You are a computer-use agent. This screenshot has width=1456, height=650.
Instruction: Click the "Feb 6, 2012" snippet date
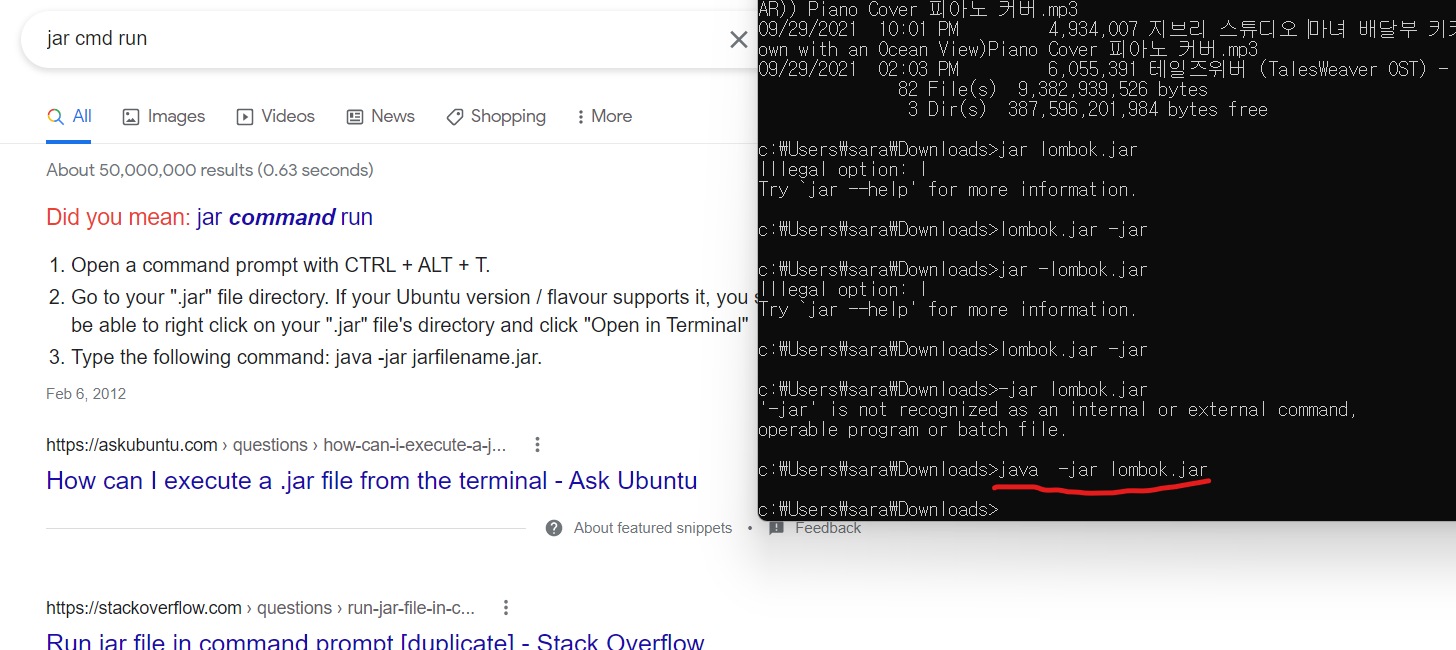pyautogui.click(x=86, y=394)
